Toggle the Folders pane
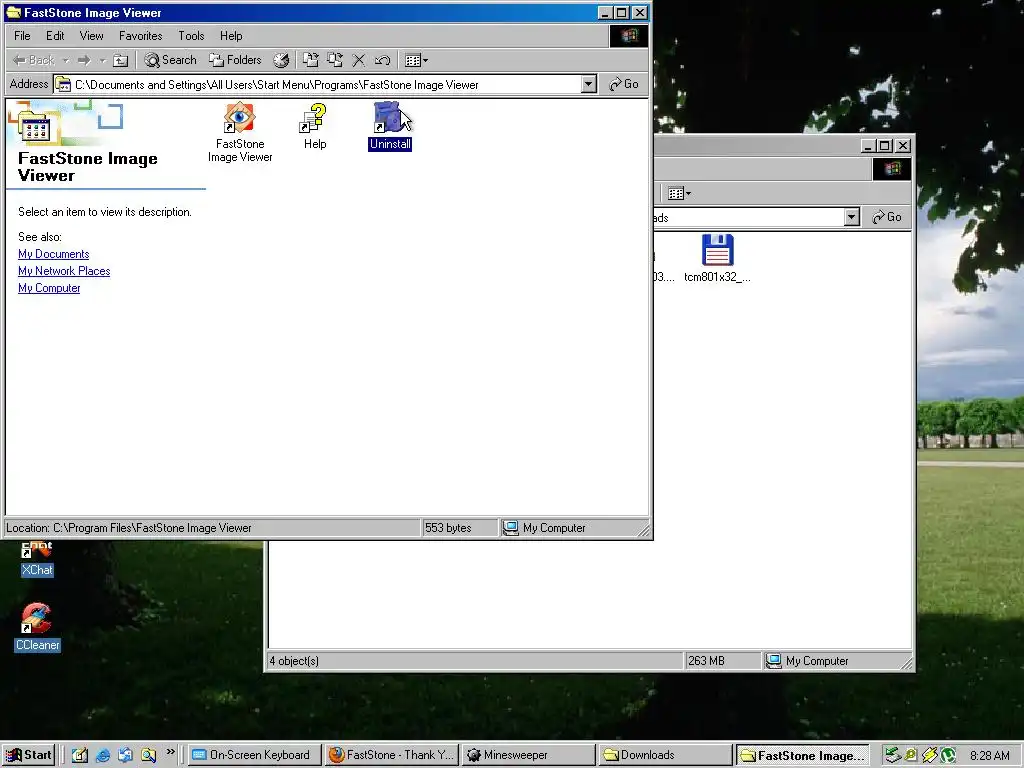 click(x=235, y=60)
